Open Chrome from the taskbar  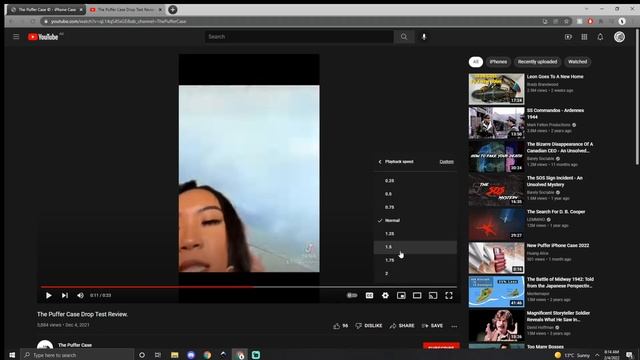[x=207, y=355]
